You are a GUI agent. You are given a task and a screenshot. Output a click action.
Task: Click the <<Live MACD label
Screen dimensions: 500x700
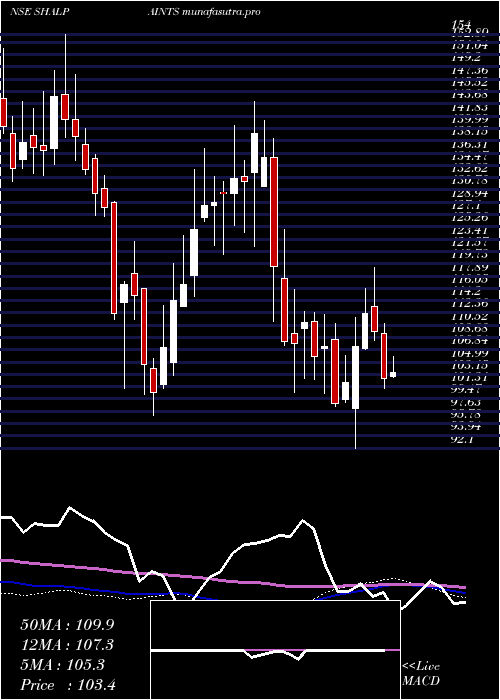(x=421, y=674)
